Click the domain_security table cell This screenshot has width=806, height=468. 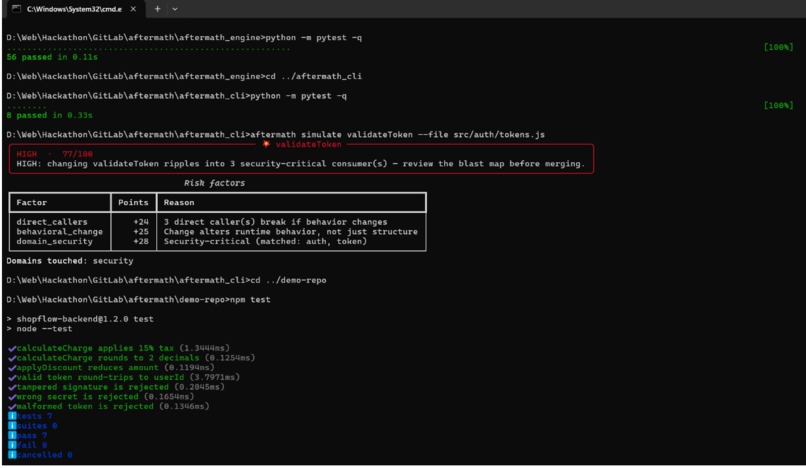tap(54, 242)
